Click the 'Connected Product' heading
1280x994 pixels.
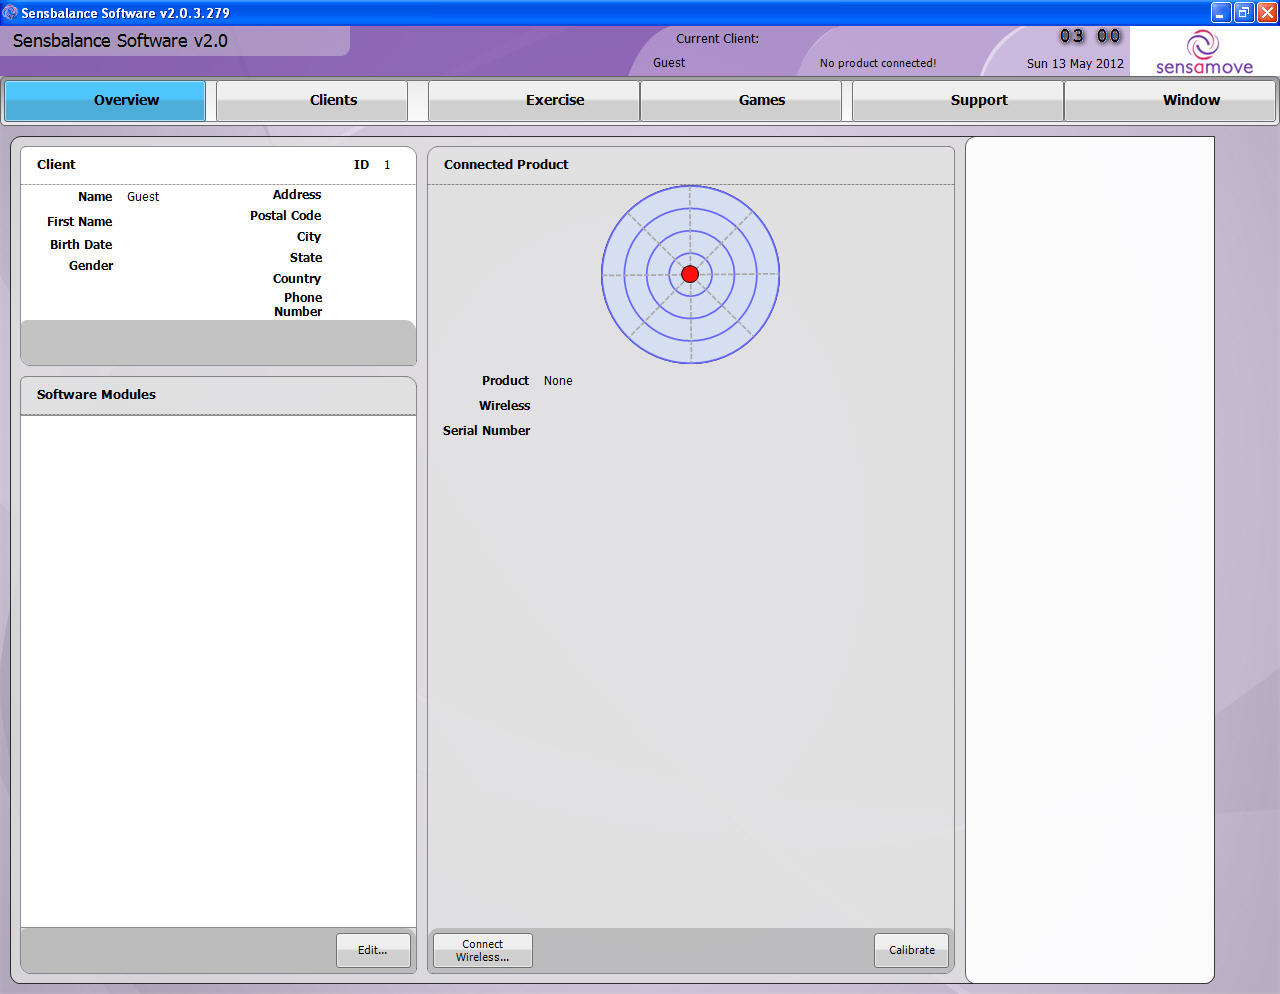coord(506,165)
